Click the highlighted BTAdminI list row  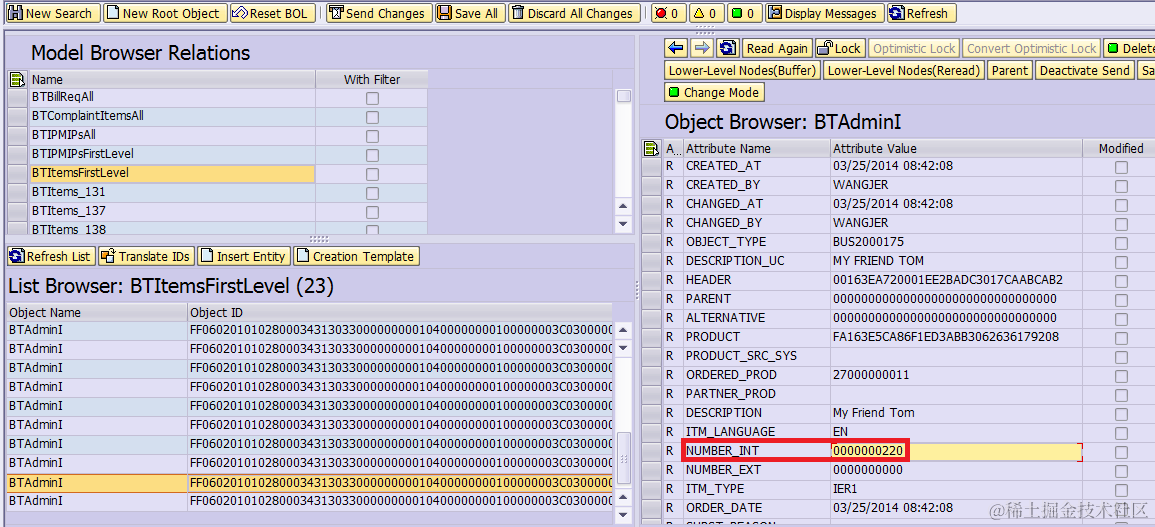(309, 483)
